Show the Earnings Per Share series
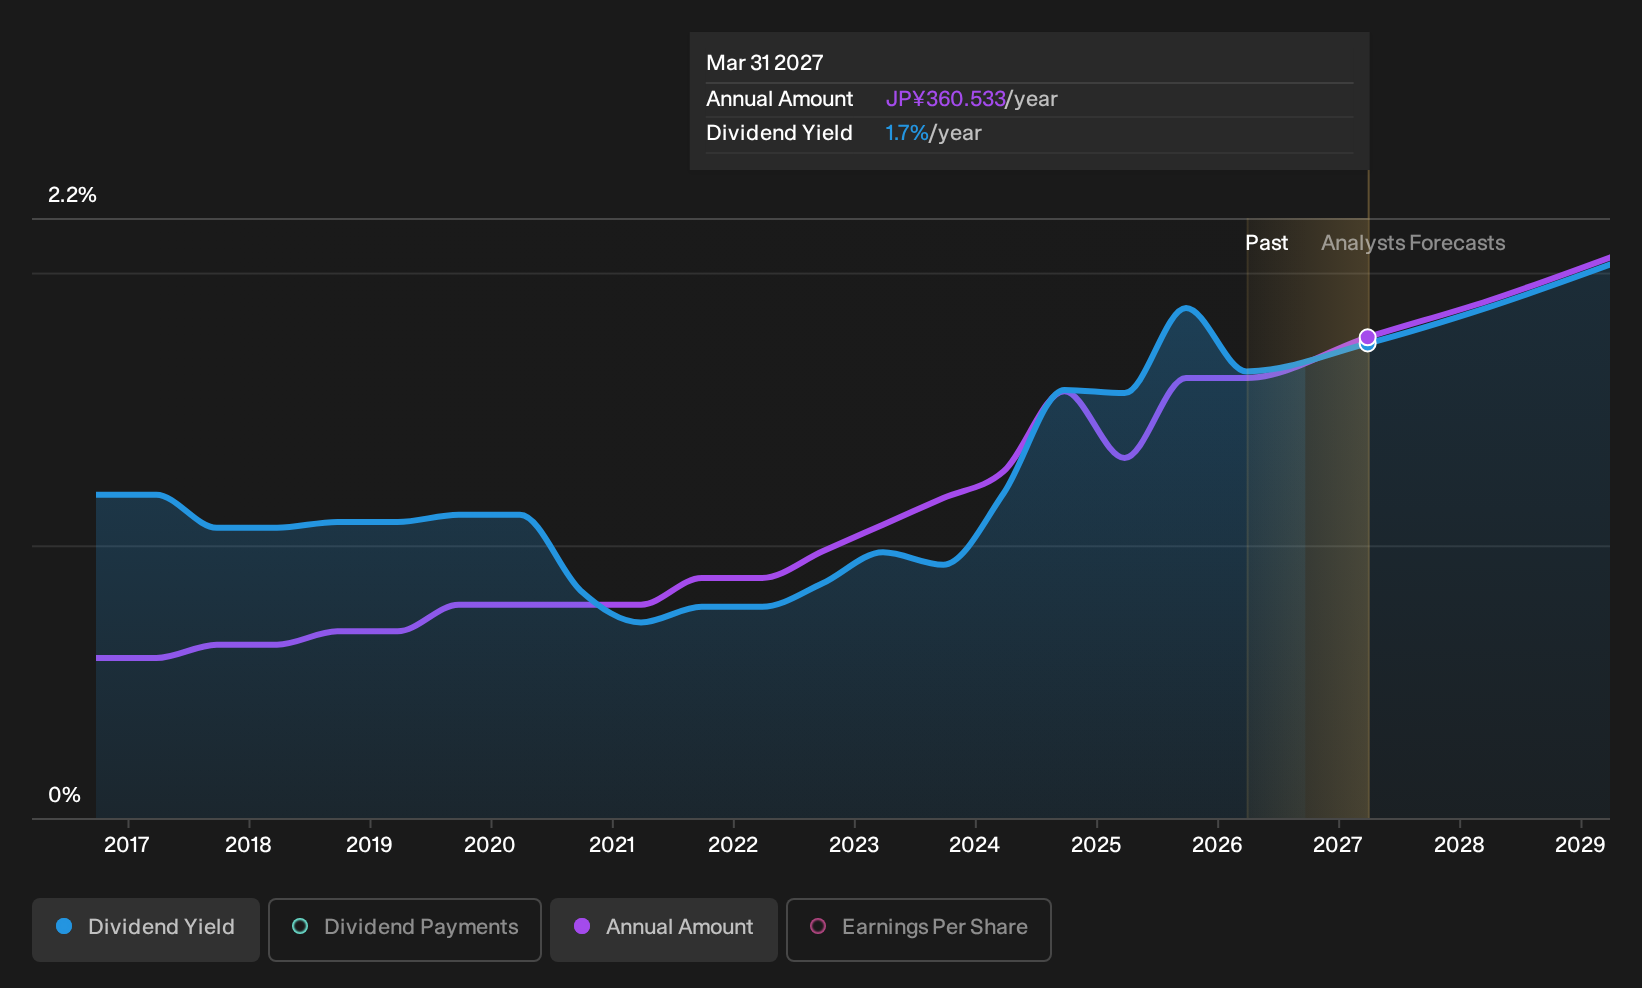 (918, 929)
